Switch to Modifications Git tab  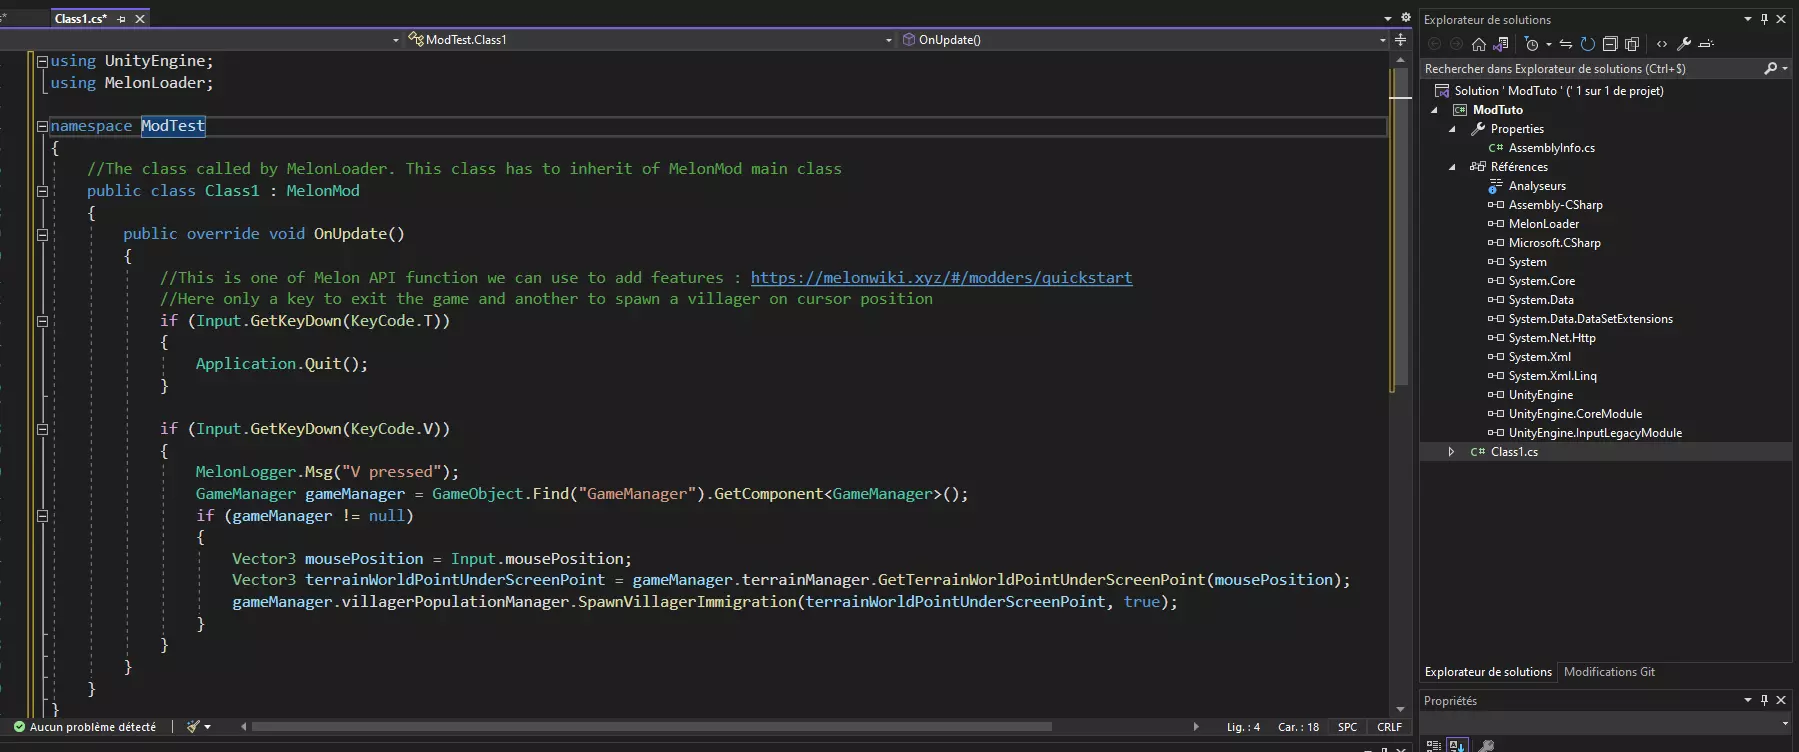pos(1608,672)
